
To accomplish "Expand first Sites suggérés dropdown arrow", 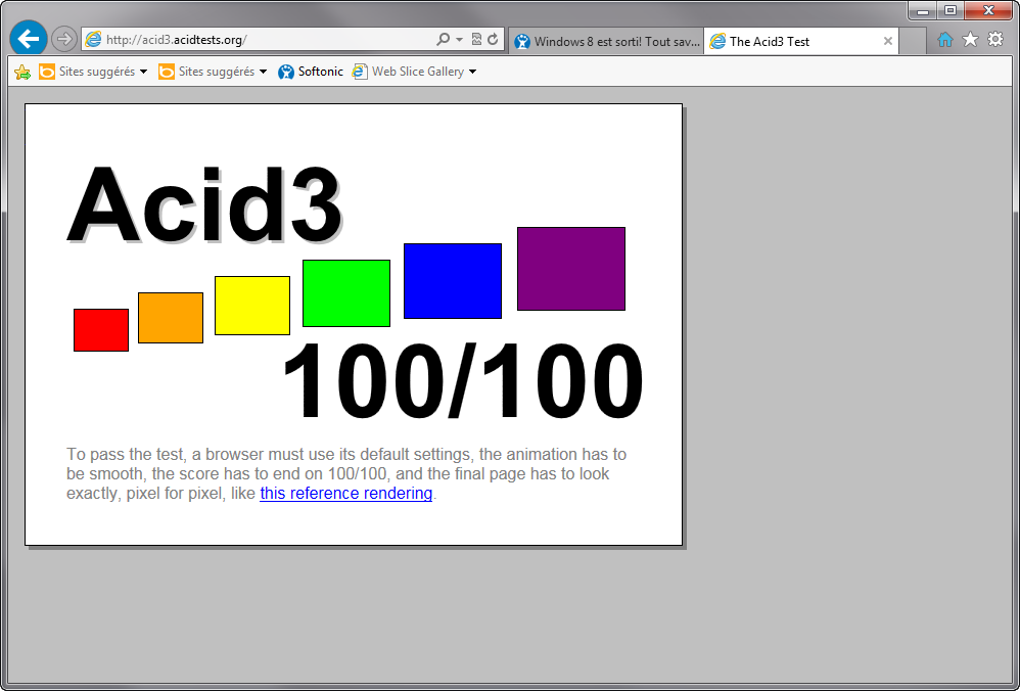I will point(144,72).
